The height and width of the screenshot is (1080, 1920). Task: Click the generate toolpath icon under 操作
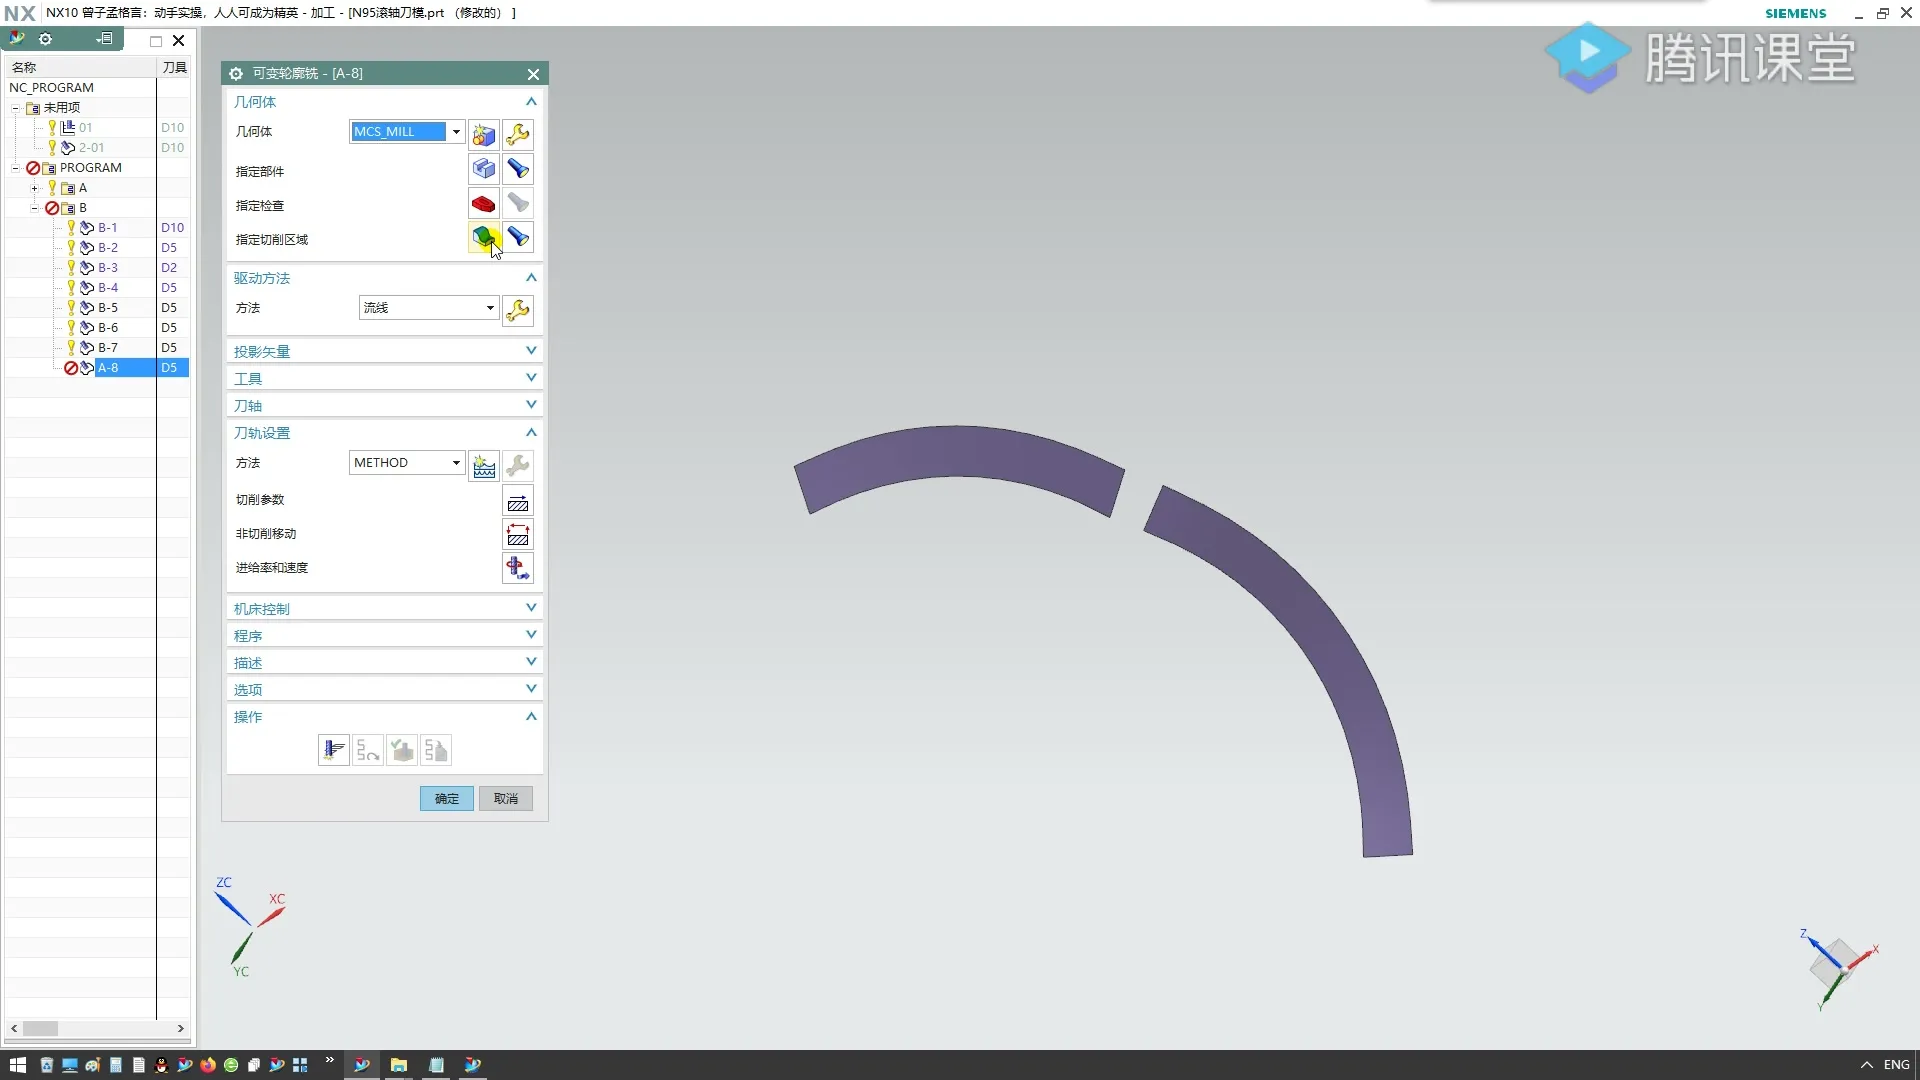tap(333, 750)
